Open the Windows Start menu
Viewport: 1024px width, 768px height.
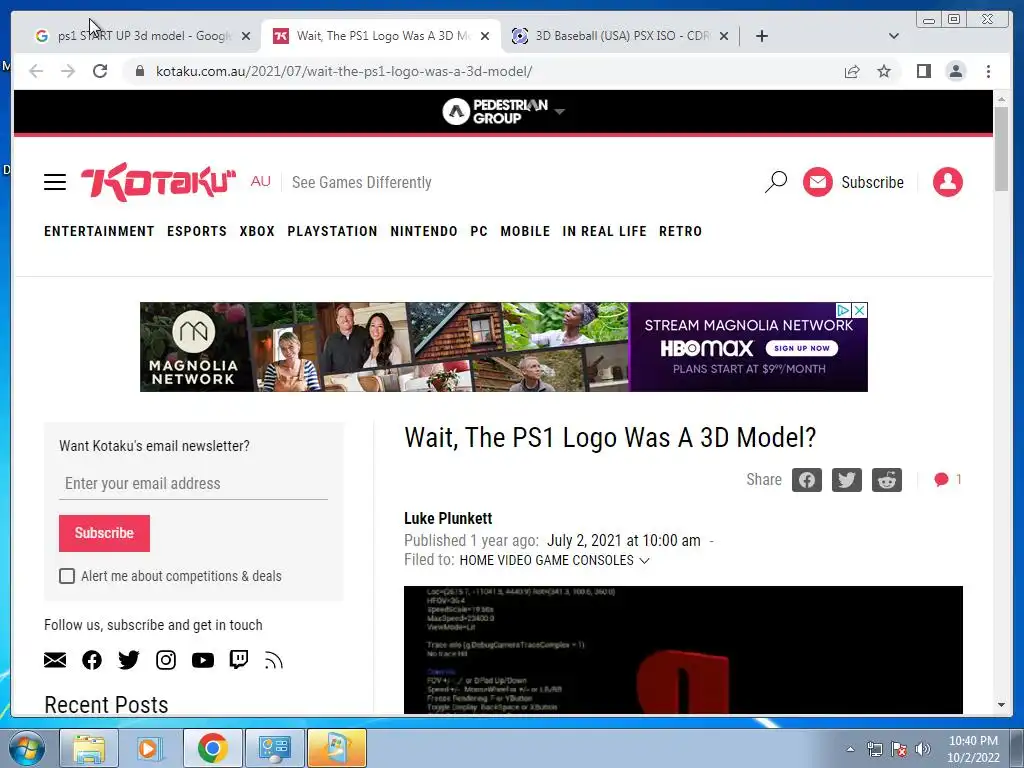click(x=27, y=748)
